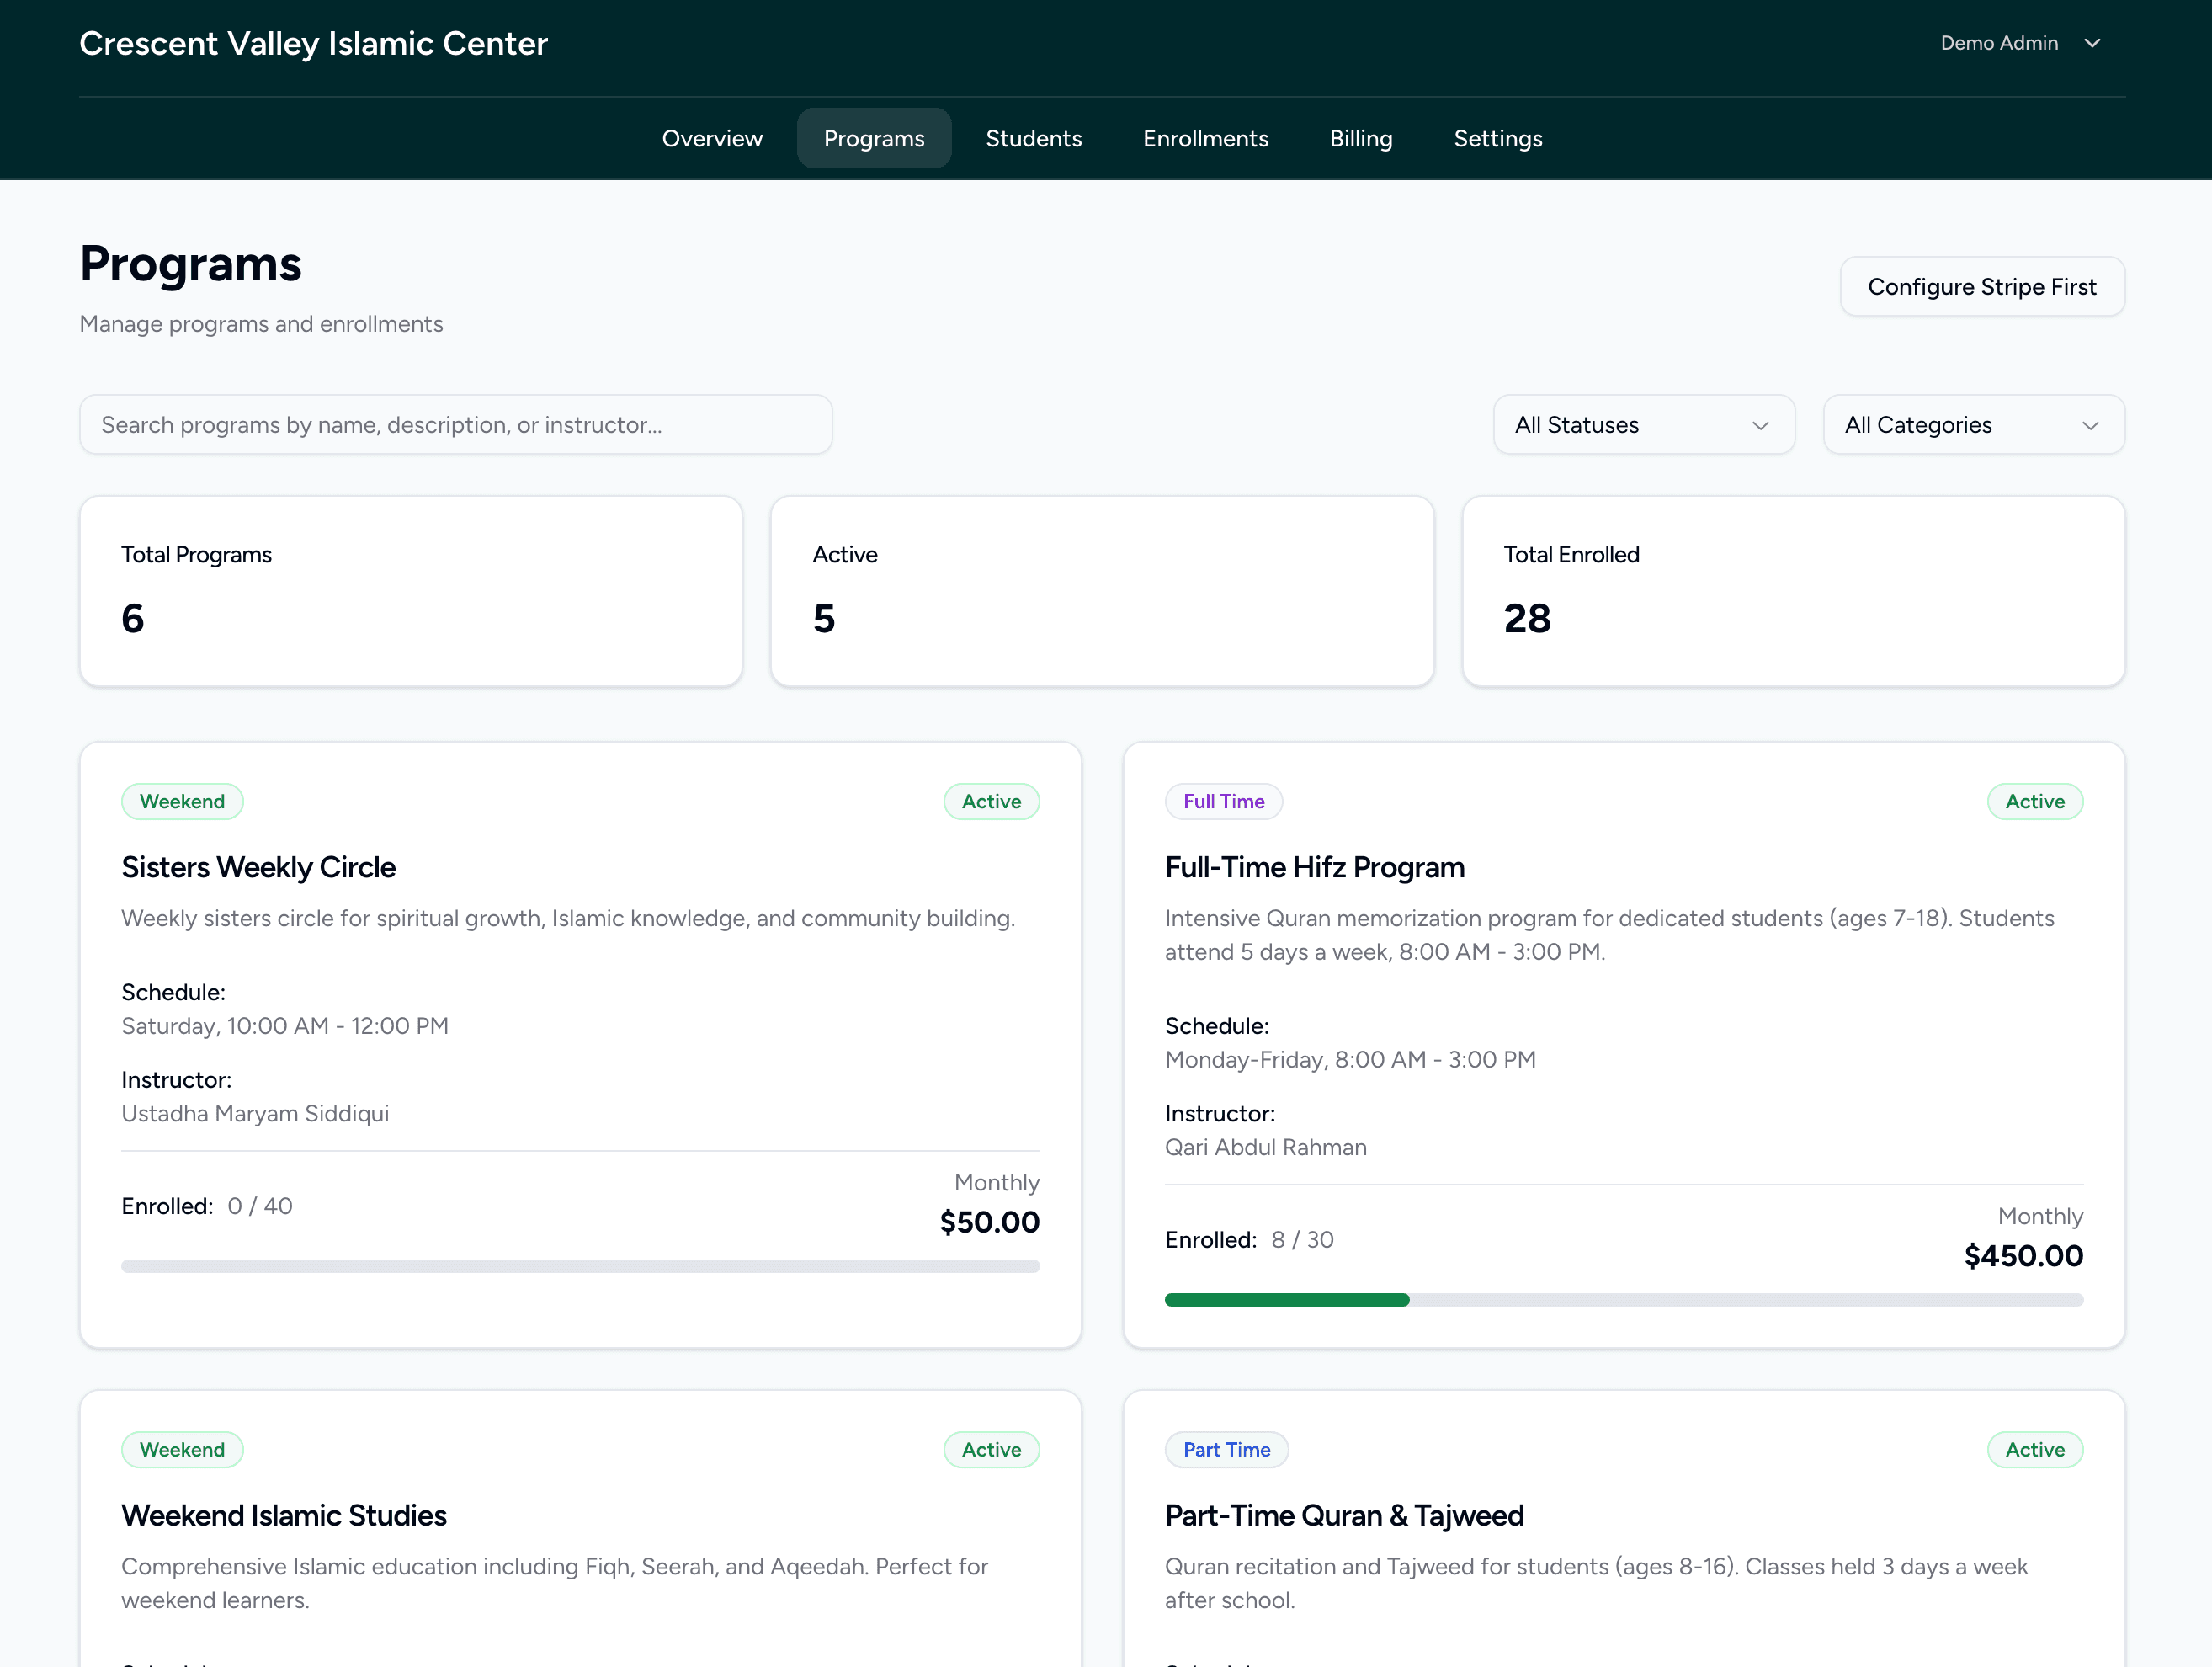Screen dimensions: 2212x1667
Task: Open the Sisters Weekly Circle program title
Action: pyautogui.click(x=258, y=867)
